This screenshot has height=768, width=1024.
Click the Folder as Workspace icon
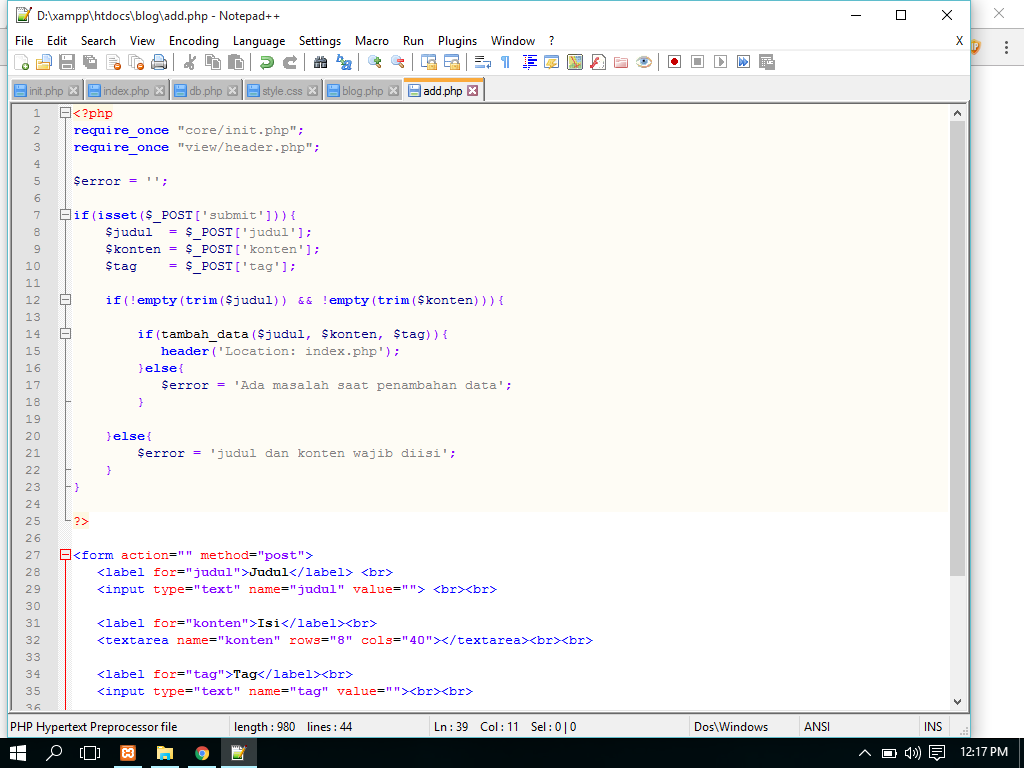tap(621, 62)
